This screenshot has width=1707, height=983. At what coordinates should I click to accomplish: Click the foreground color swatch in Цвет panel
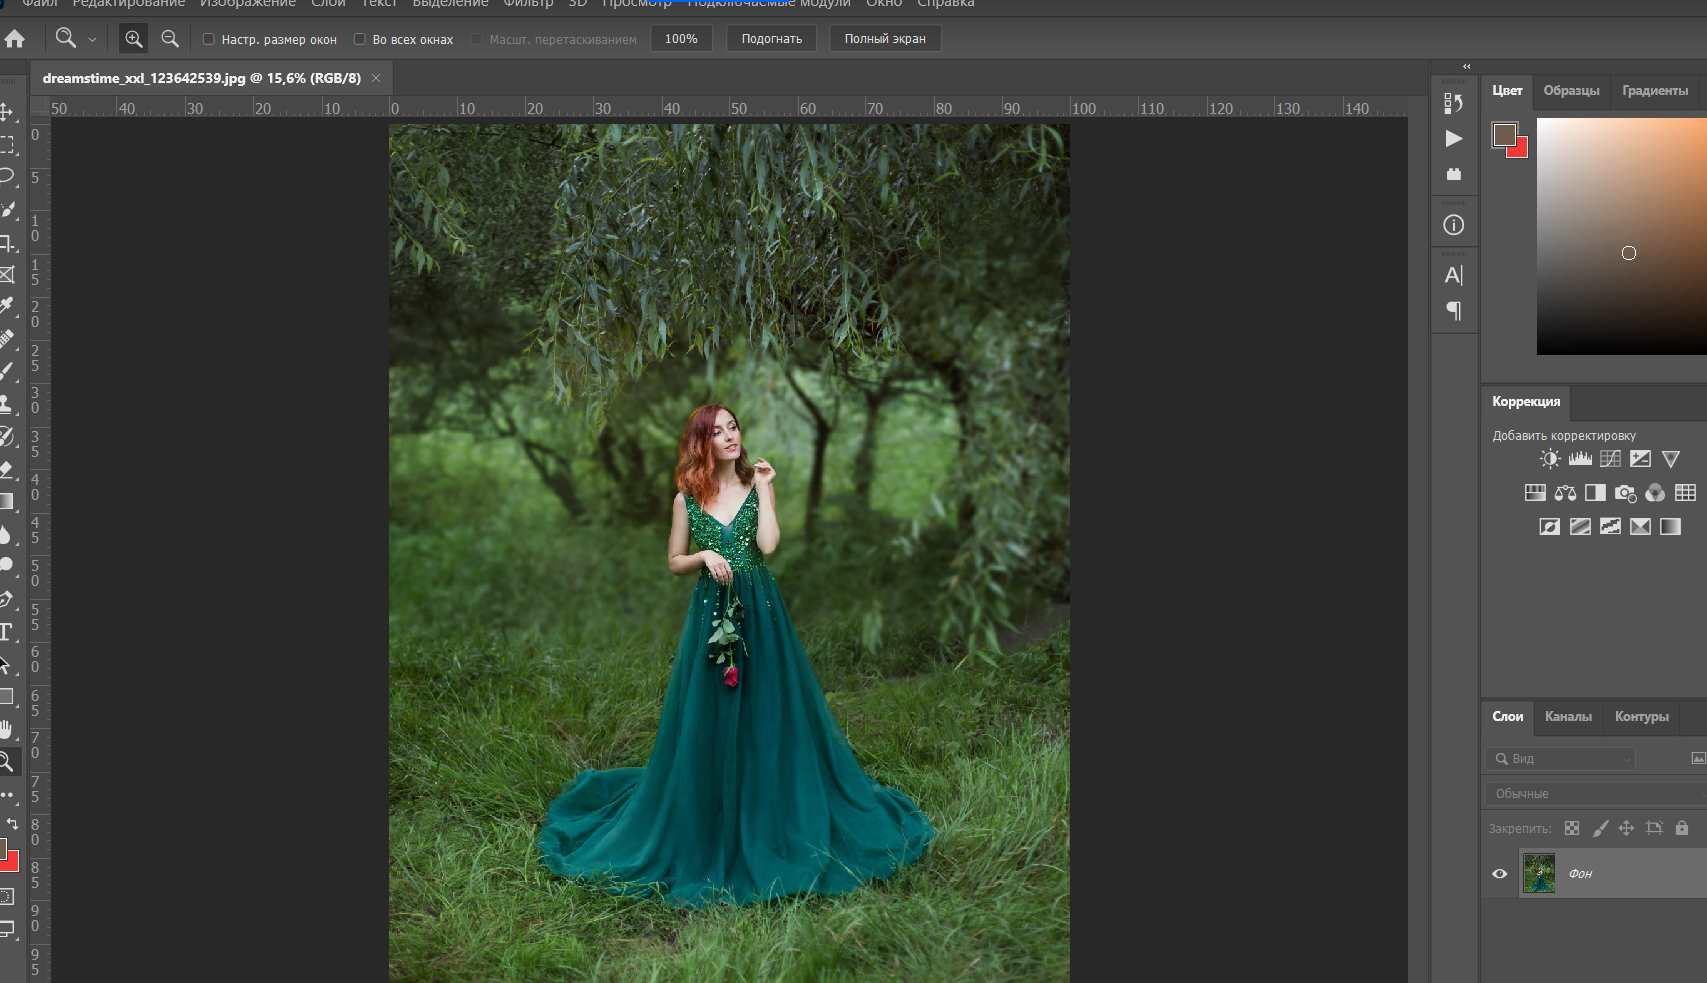(x=1503, y=134)
